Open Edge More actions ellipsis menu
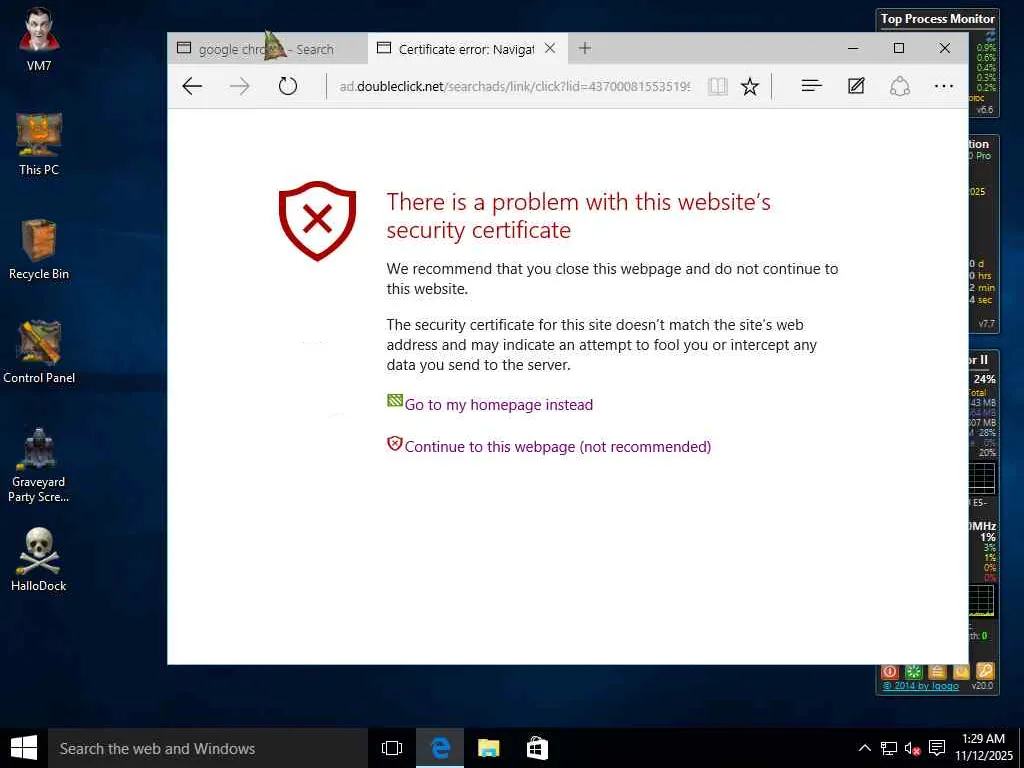 [x=944, y=86]
